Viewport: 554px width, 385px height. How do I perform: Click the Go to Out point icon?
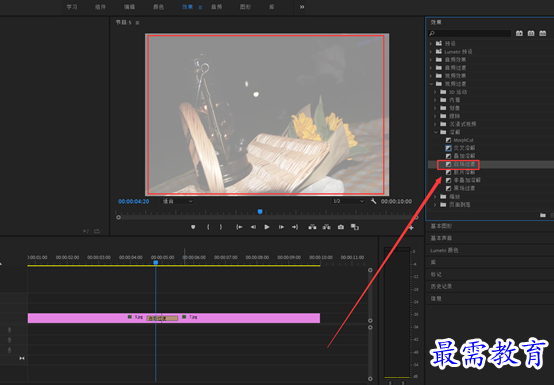pyautogui.click(x=295, y=227)
